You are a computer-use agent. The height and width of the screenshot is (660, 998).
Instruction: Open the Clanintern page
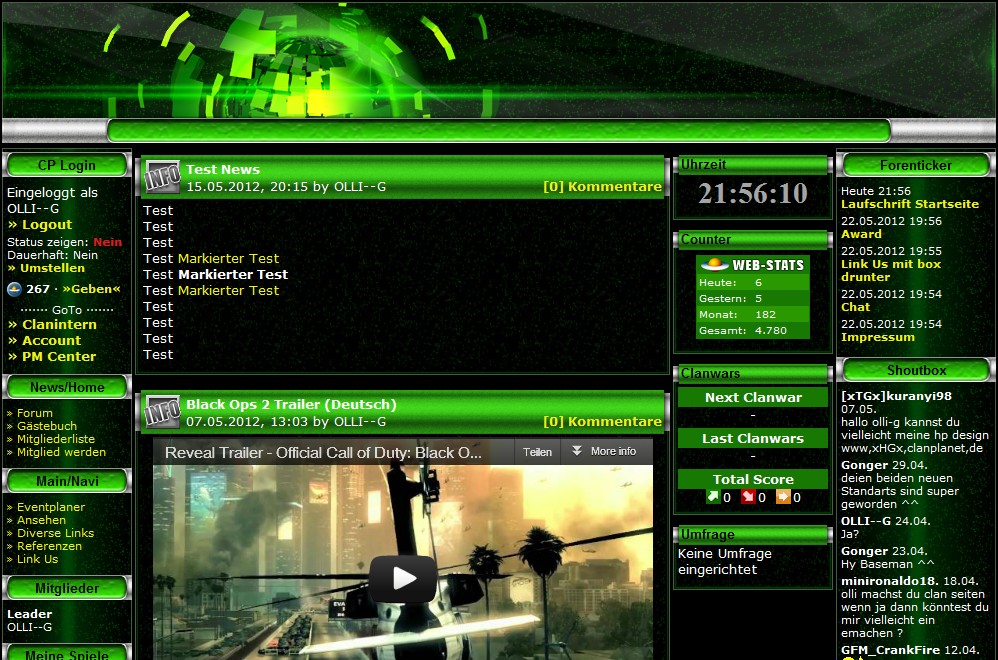[59, 325]
